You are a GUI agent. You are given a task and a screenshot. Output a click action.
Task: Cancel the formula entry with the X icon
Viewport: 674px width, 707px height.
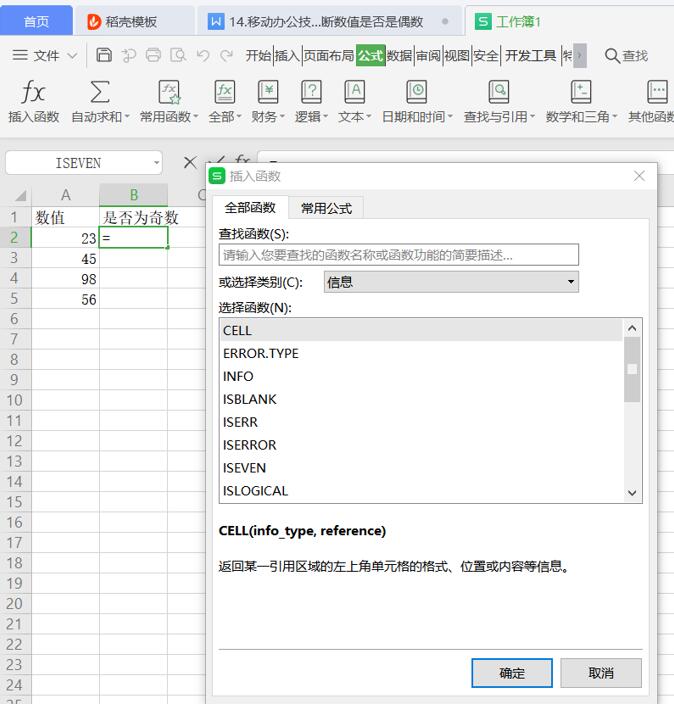(x=190, y=162)
